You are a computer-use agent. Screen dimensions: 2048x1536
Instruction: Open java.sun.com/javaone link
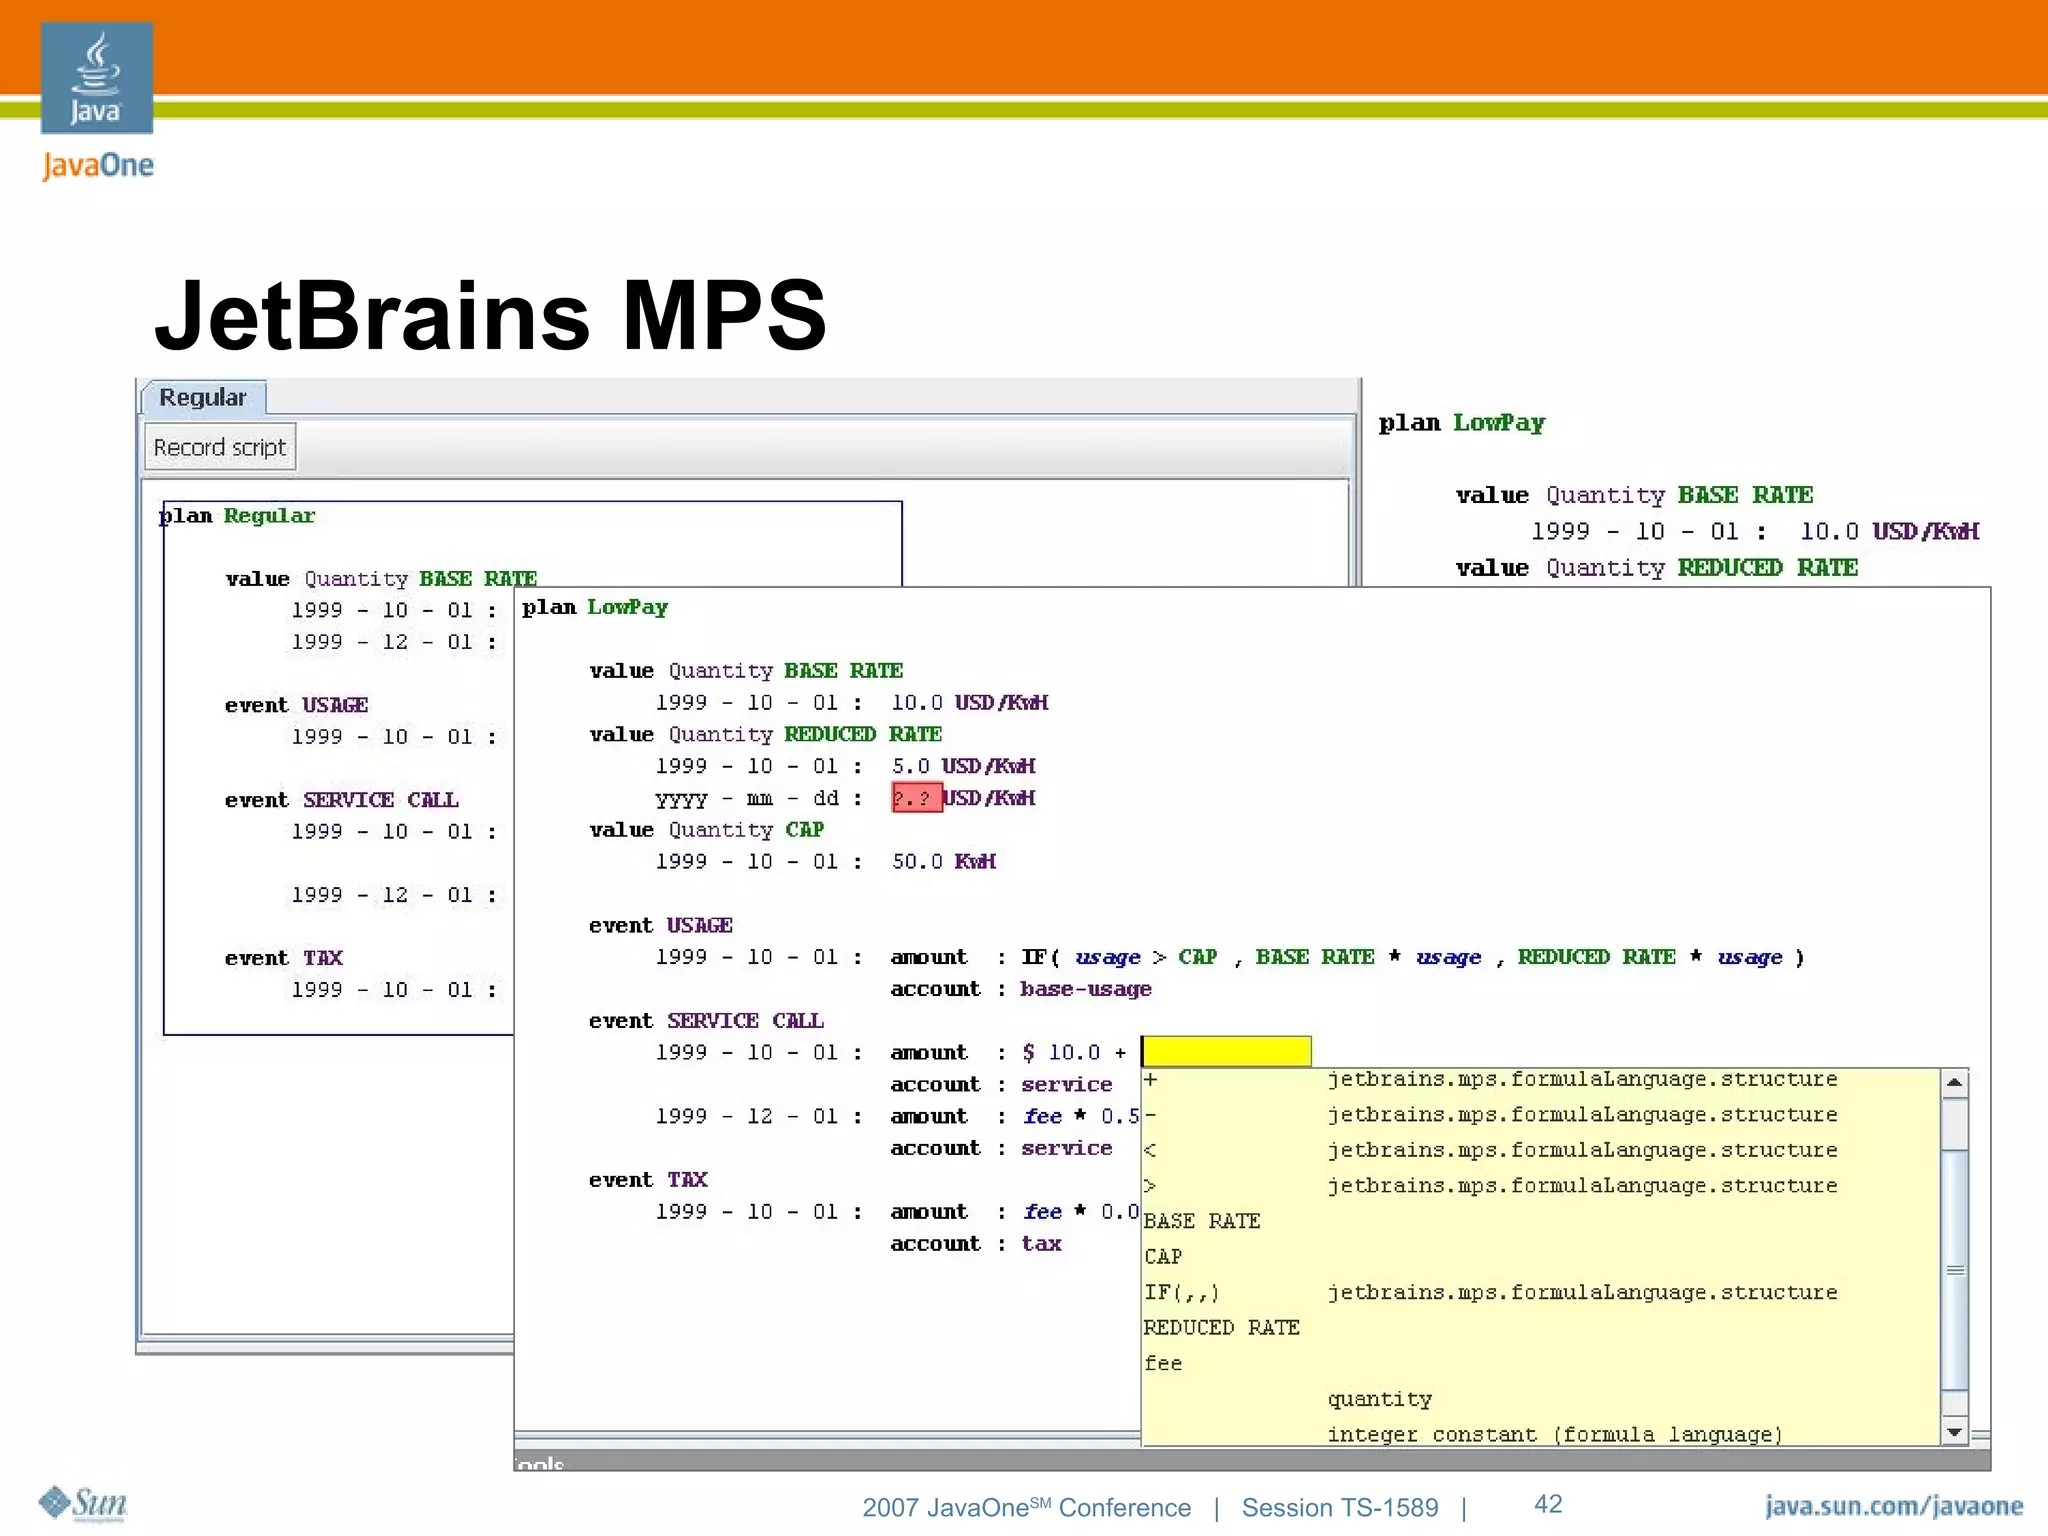(x=1893, y=1506)
